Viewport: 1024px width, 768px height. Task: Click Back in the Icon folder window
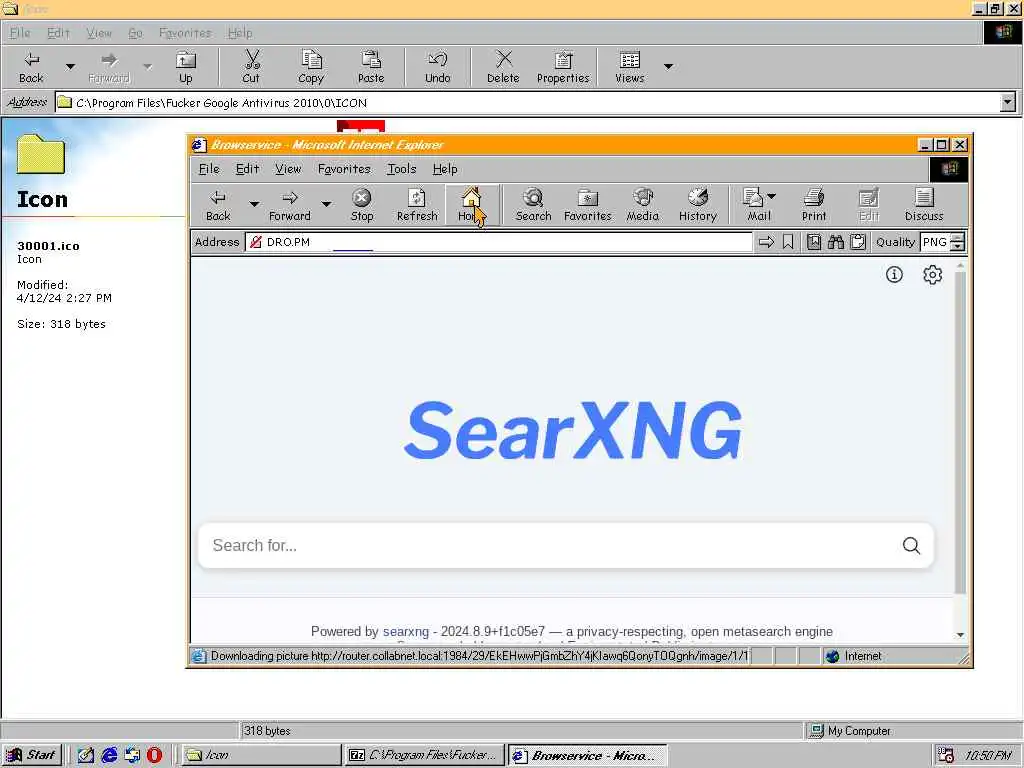(31, 67)
